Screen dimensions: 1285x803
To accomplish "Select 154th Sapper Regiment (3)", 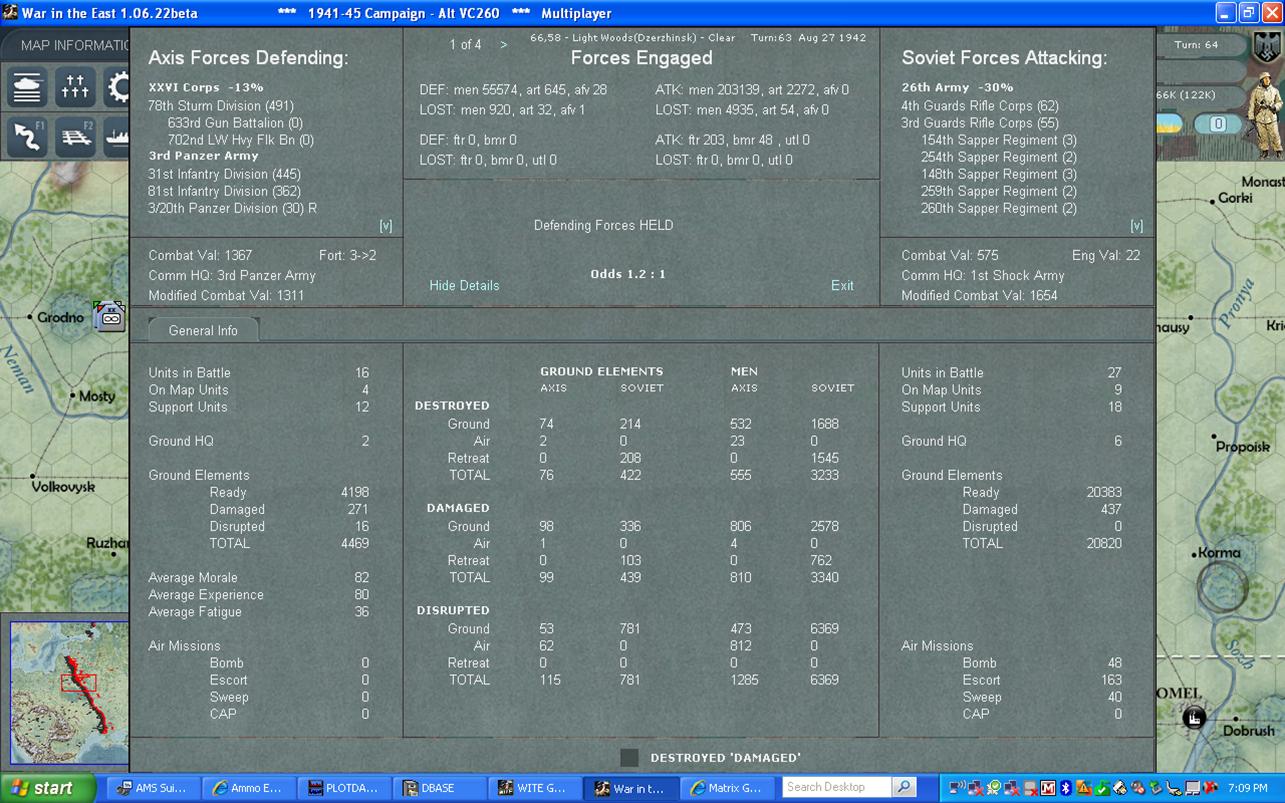I will (998, 140).
